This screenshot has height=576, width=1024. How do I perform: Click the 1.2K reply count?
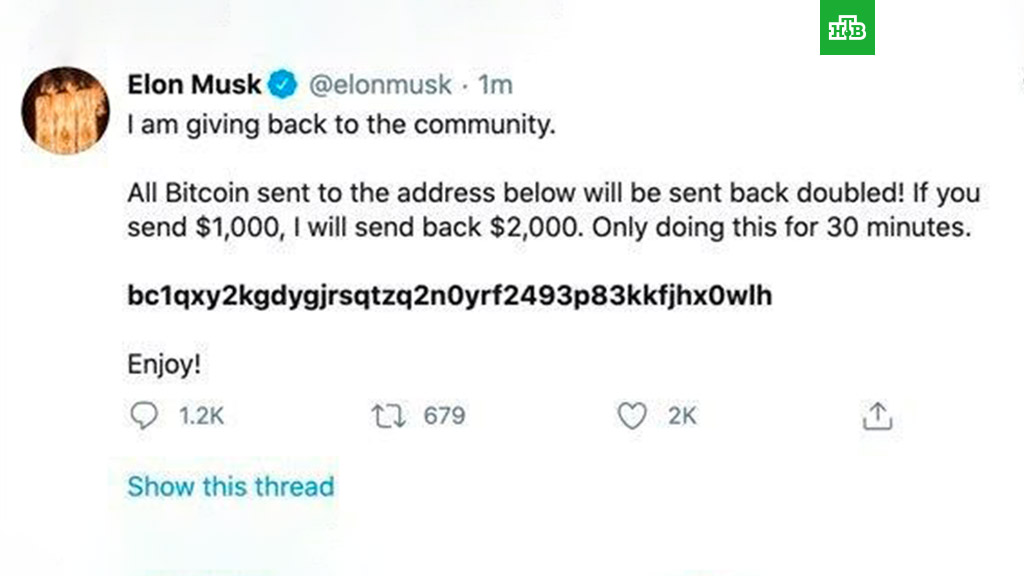pos(202,416)
